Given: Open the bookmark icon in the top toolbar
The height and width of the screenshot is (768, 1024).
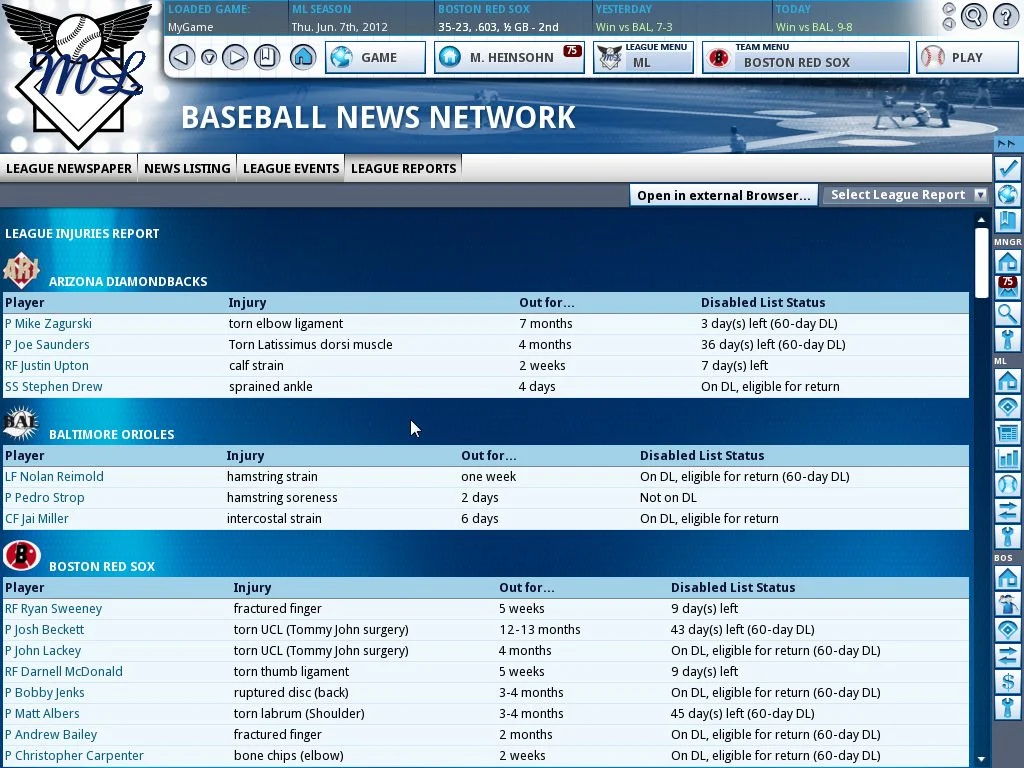Looking at the screenshot, I should (266, 57).
